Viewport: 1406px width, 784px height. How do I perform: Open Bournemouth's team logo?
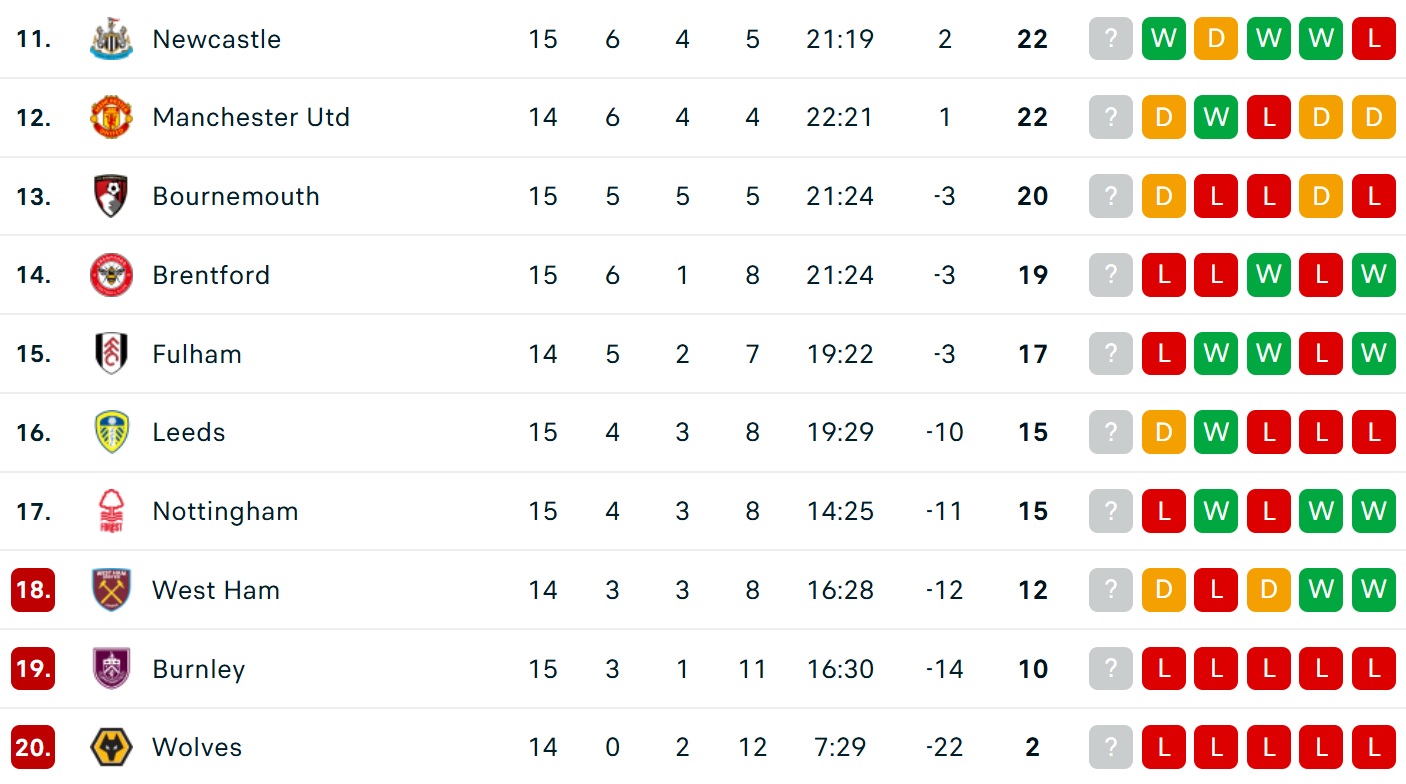click(111, 196)
